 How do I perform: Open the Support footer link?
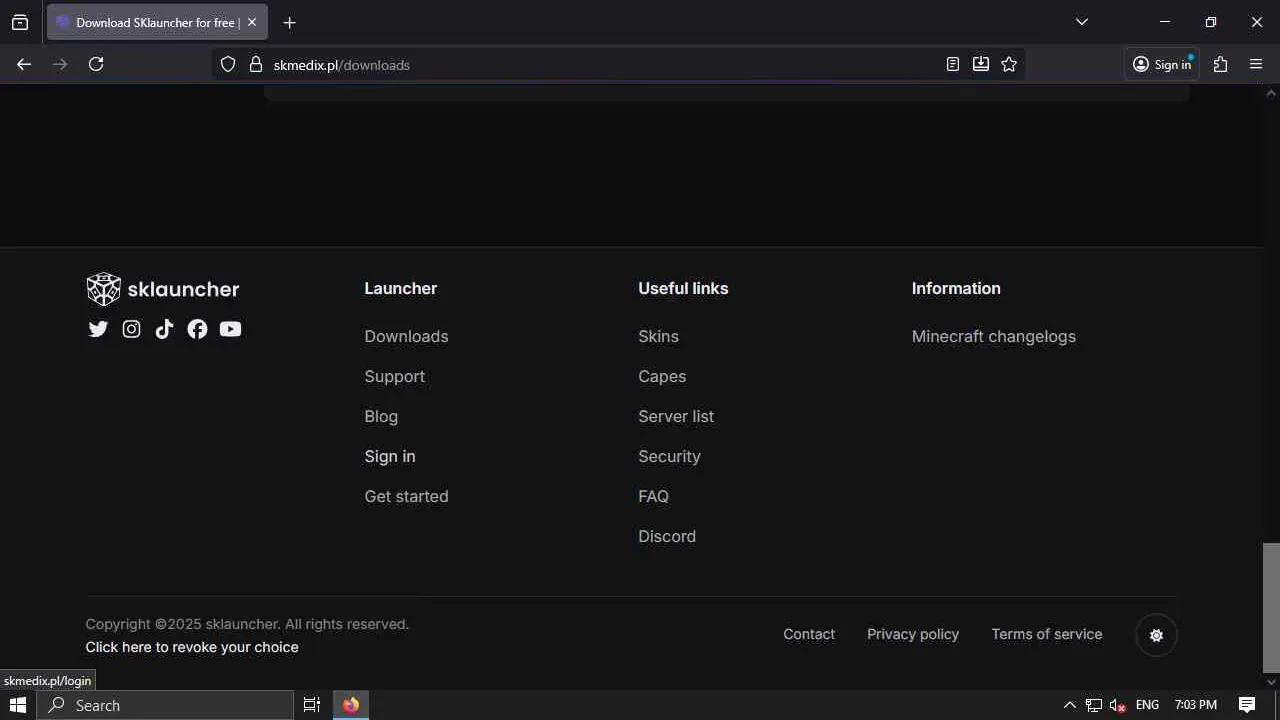click(x=395, y=376)
